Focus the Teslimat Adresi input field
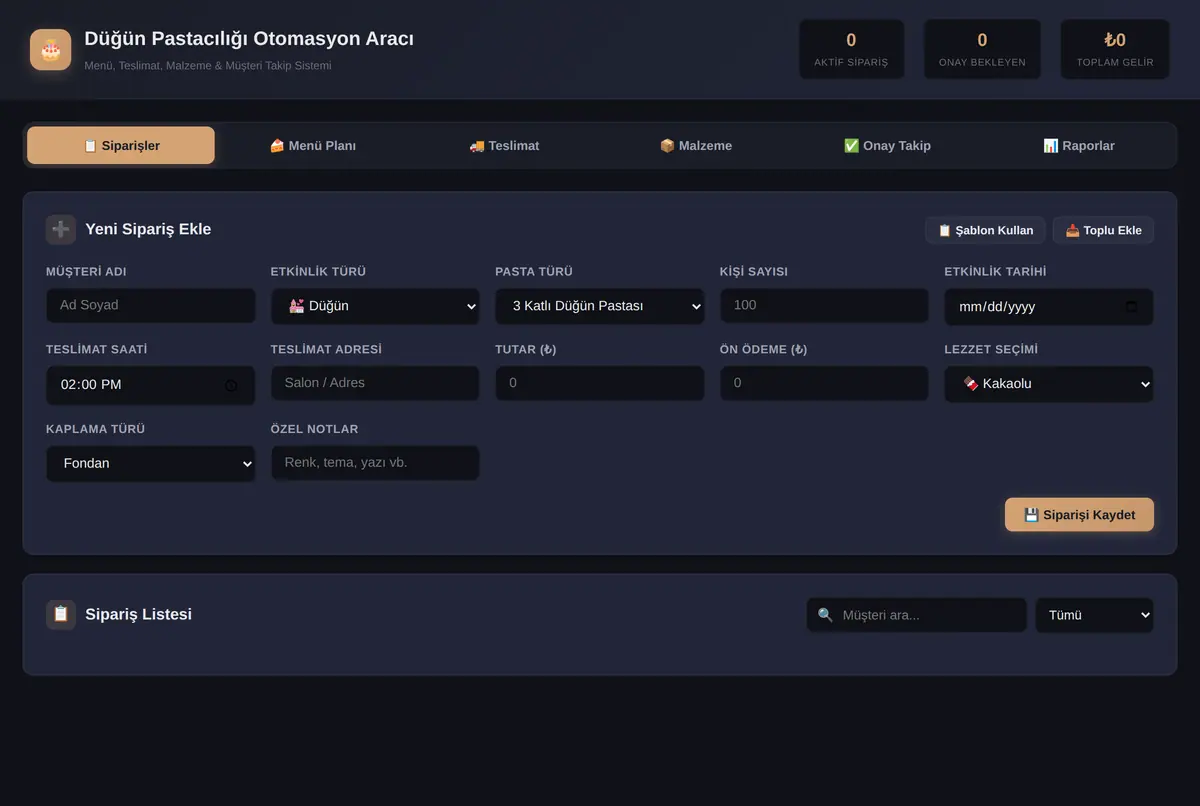 [x=375, y=384]
